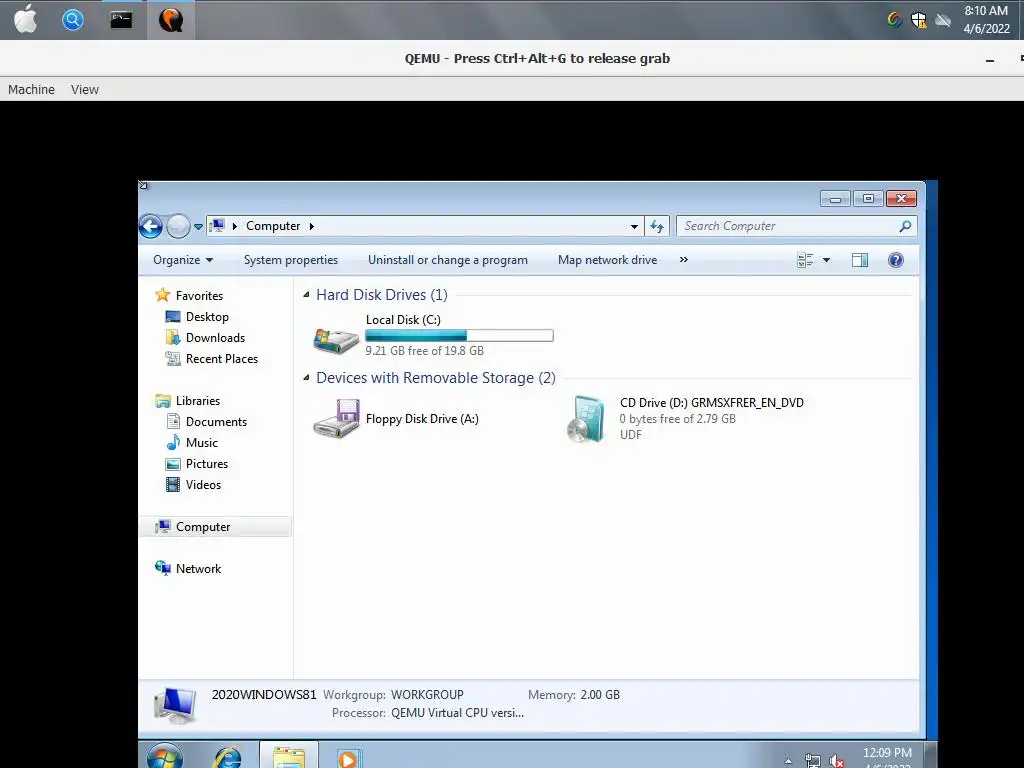The height and width of the screenshot is (768, 1024).
Task: Select Downloads under Favorites
Action: point(215,338)
